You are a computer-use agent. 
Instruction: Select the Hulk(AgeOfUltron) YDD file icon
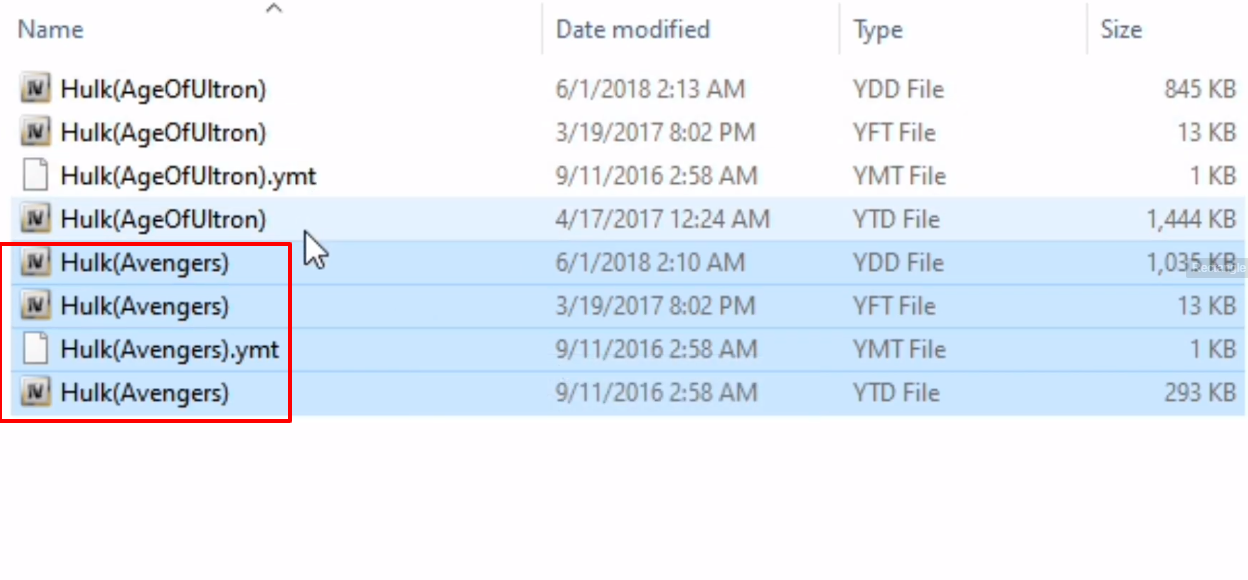tap(36, 89)
